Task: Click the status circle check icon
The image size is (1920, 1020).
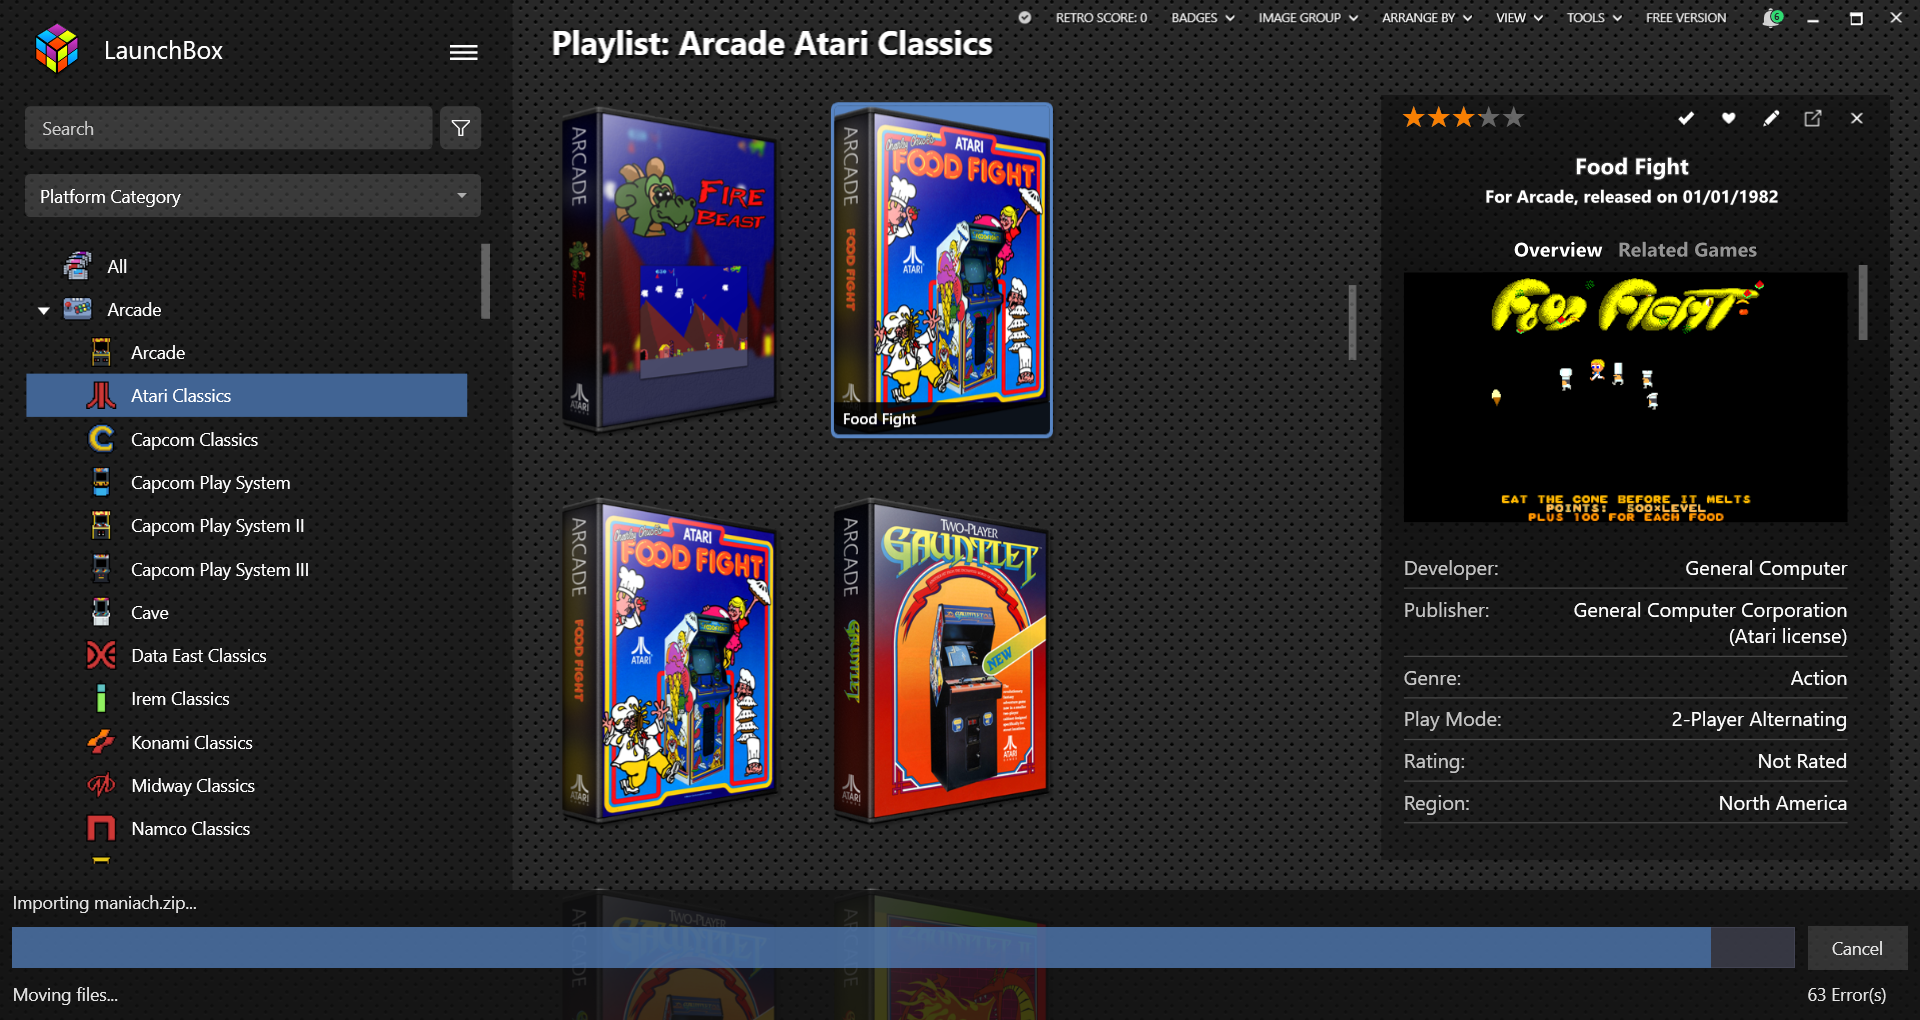Action: click(x=1025, y=17)
